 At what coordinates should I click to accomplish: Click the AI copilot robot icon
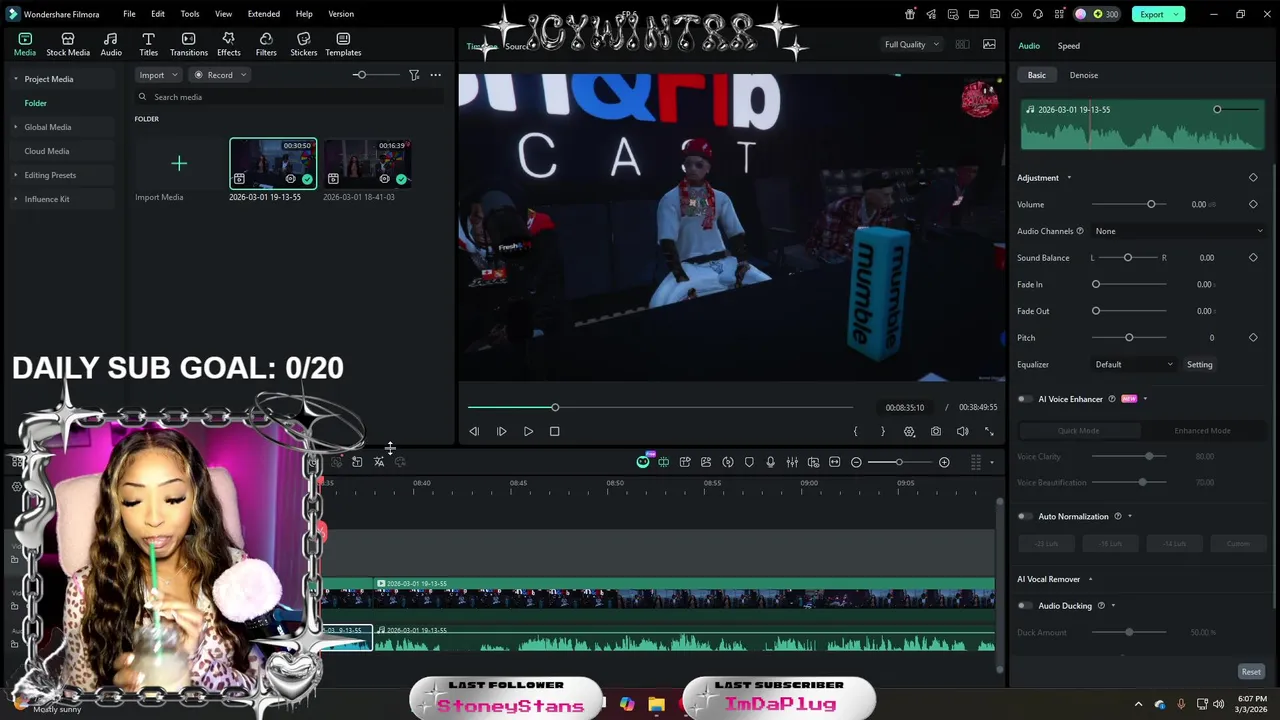tap(643, 462)
